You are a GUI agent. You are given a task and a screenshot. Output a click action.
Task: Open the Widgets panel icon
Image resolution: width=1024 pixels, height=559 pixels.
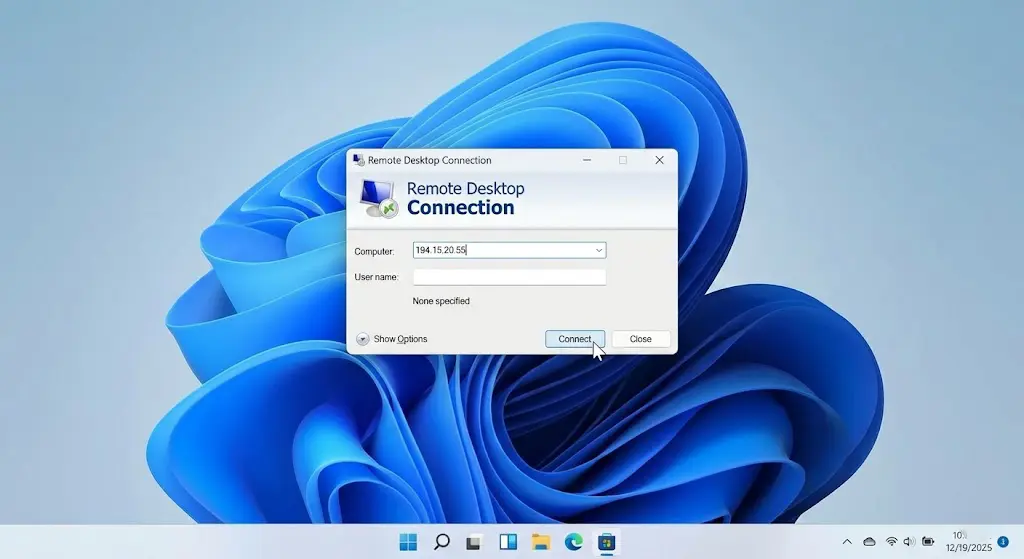(507, 542)
